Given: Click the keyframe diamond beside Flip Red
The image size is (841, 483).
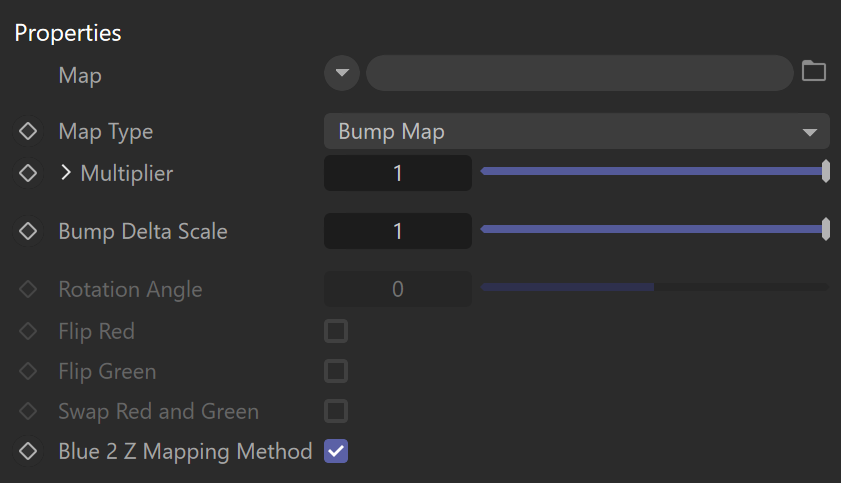Looking at the screenshot, I should (28, 331).
